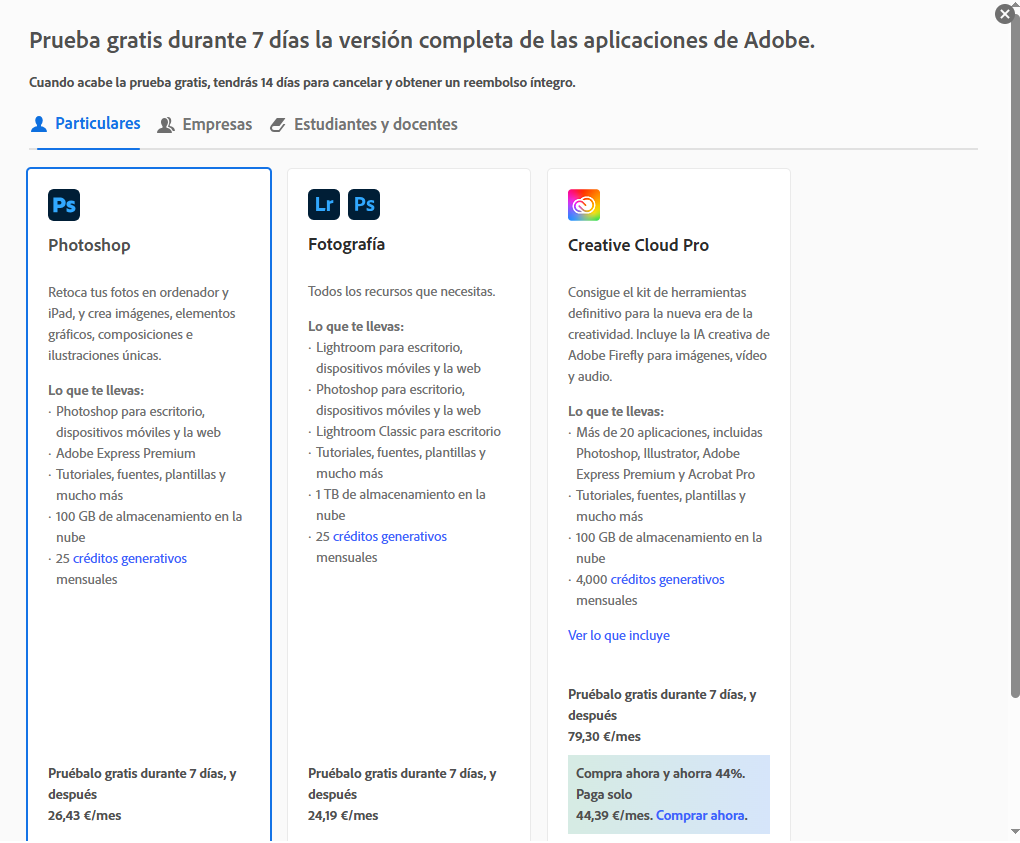Select the Creative Cloud Pro plan title
Screen dimensions: 1020x843
(638, 245)
